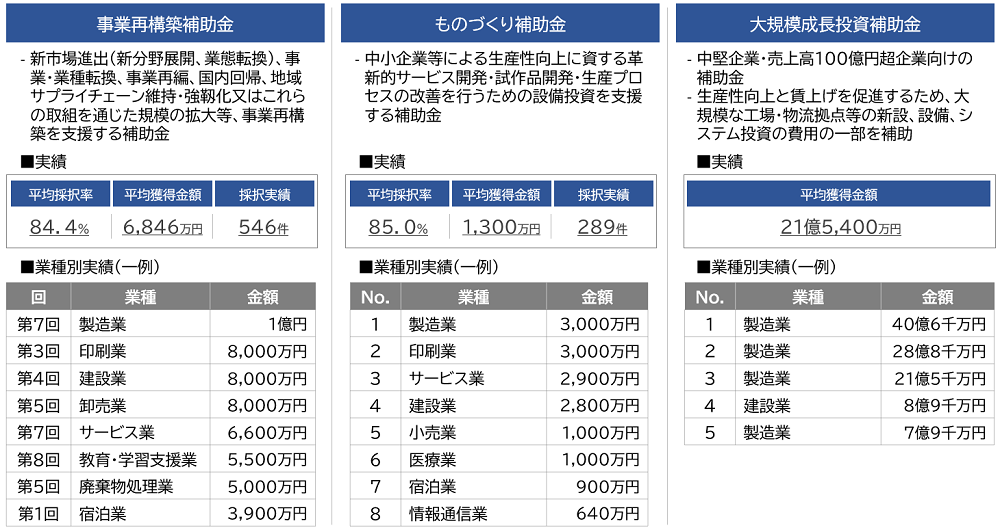
Task: Select the 40億6千万円 amount cell
Action: point(938,324)
